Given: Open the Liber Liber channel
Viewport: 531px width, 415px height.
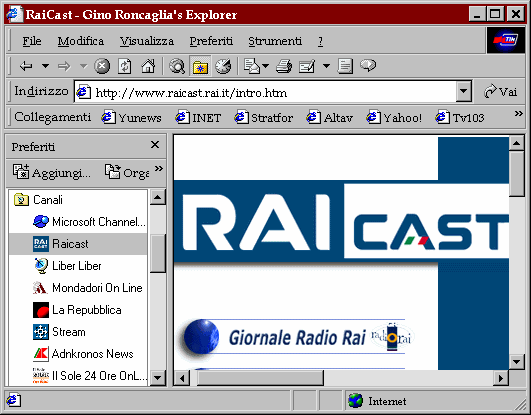Looking at the screenshot, I should point(68,266).
